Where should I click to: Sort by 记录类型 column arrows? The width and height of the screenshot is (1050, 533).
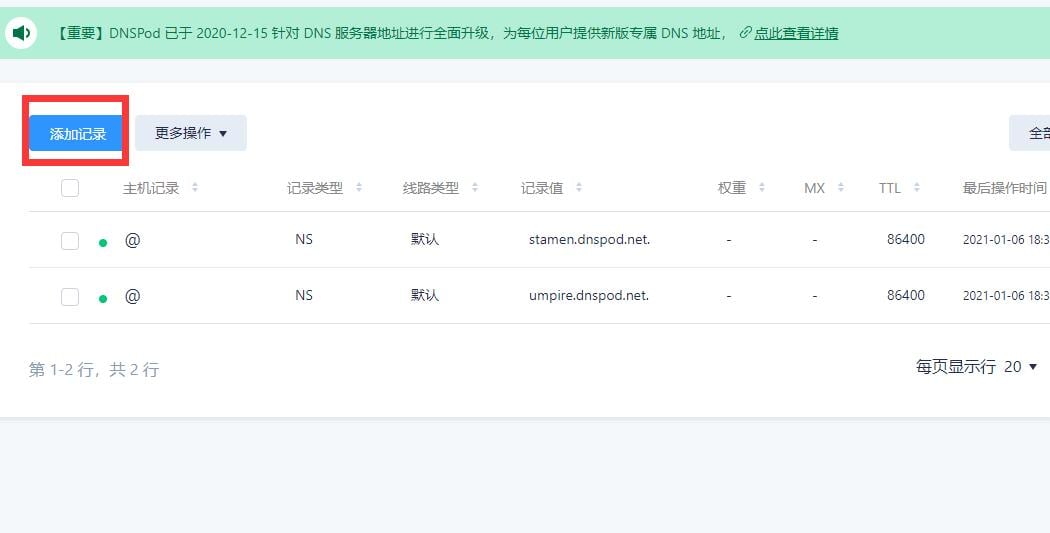pos(358,187)
